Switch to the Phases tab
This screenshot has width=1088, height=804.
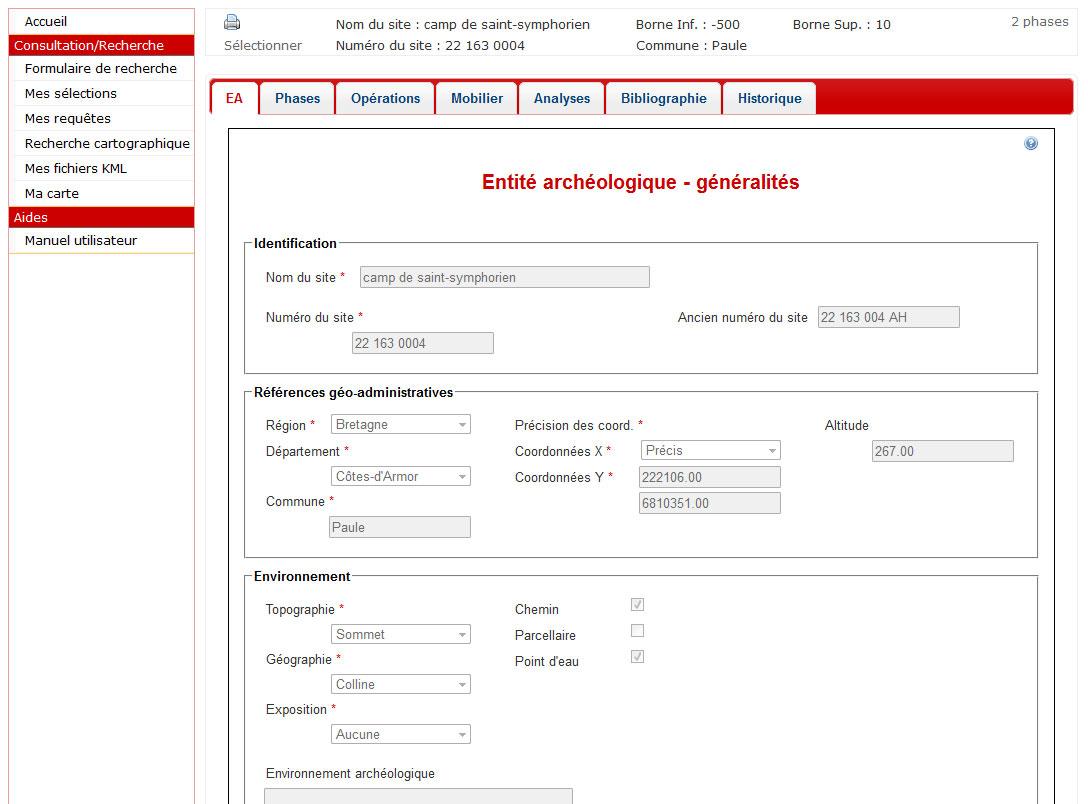(297, 99)
